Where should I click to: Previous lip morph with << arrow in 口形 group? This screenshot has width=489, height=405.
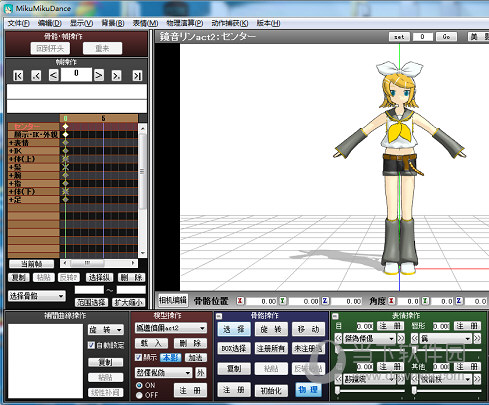coord(414,339)
